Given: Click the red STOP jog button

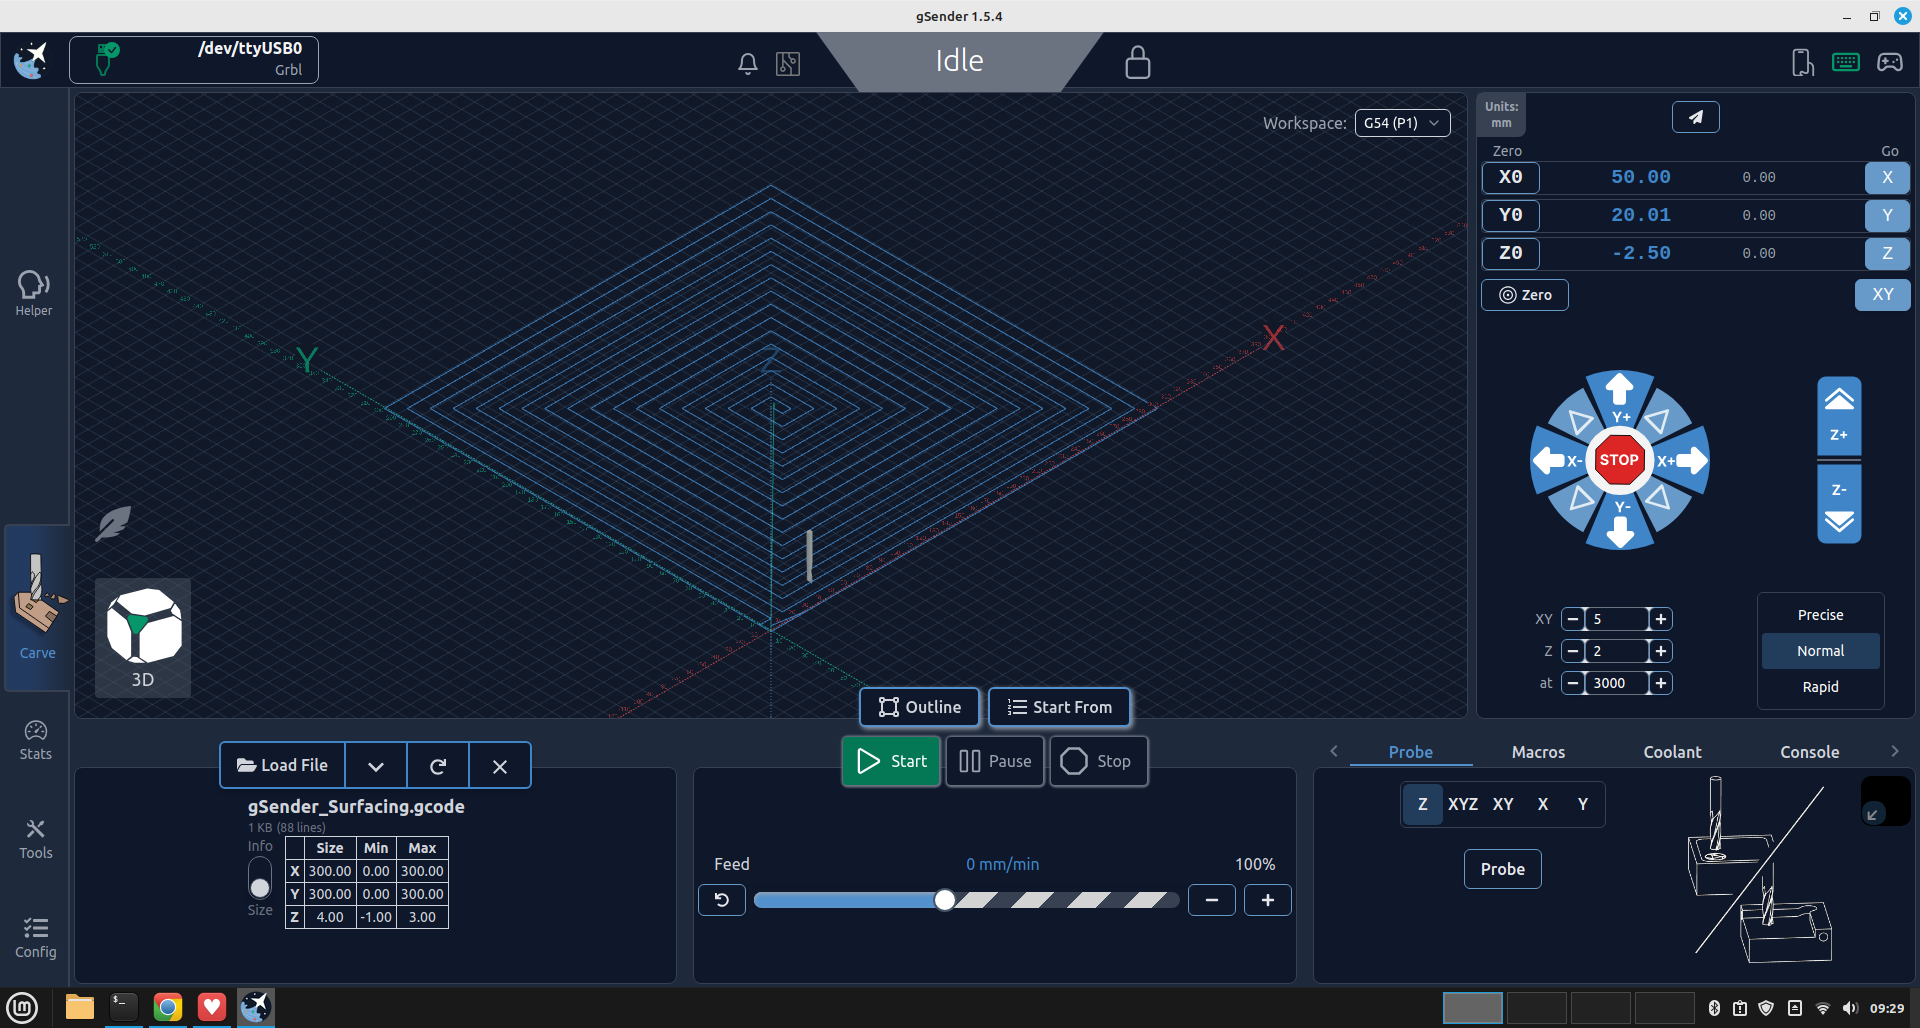Looking at the screenshot, I should click(1619, 460).
